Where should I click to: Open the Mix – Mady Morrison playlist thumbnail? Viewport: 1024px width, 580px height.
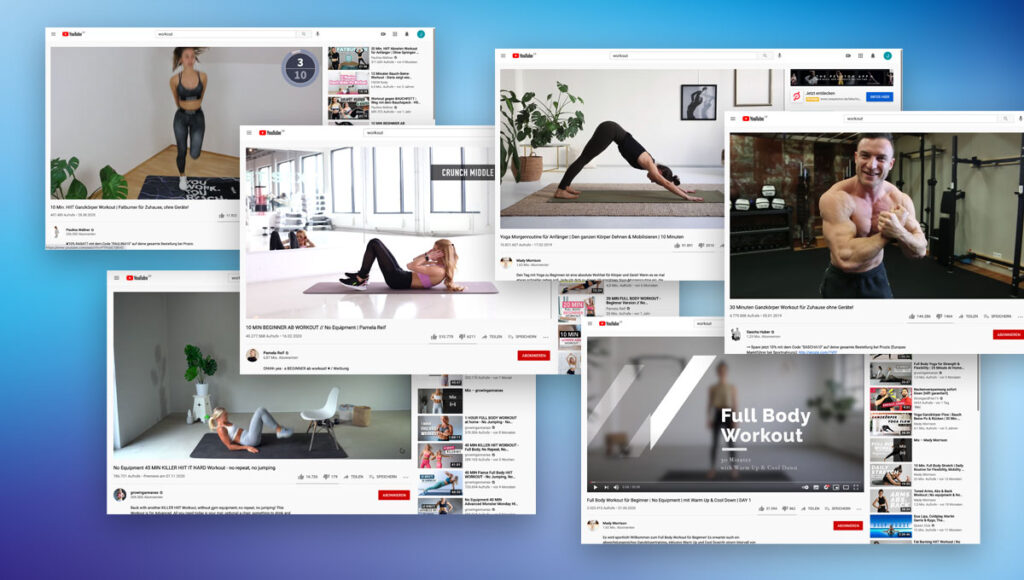pos(891,450)
